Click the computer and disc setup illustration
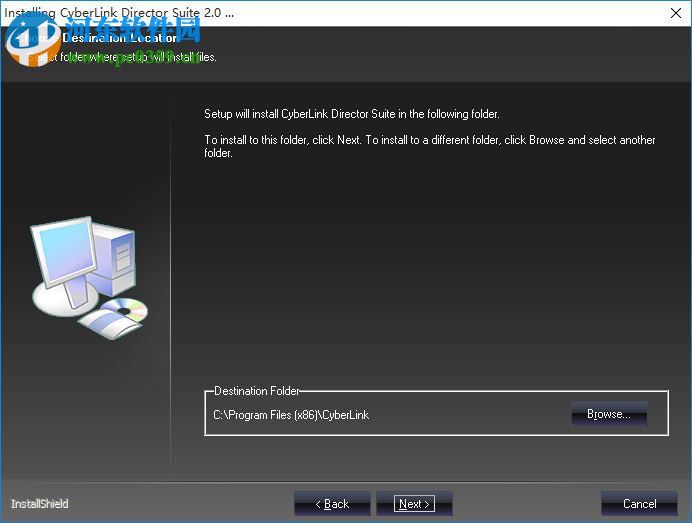This screenshot has width=692, height=523. click(x=89, y=278)
